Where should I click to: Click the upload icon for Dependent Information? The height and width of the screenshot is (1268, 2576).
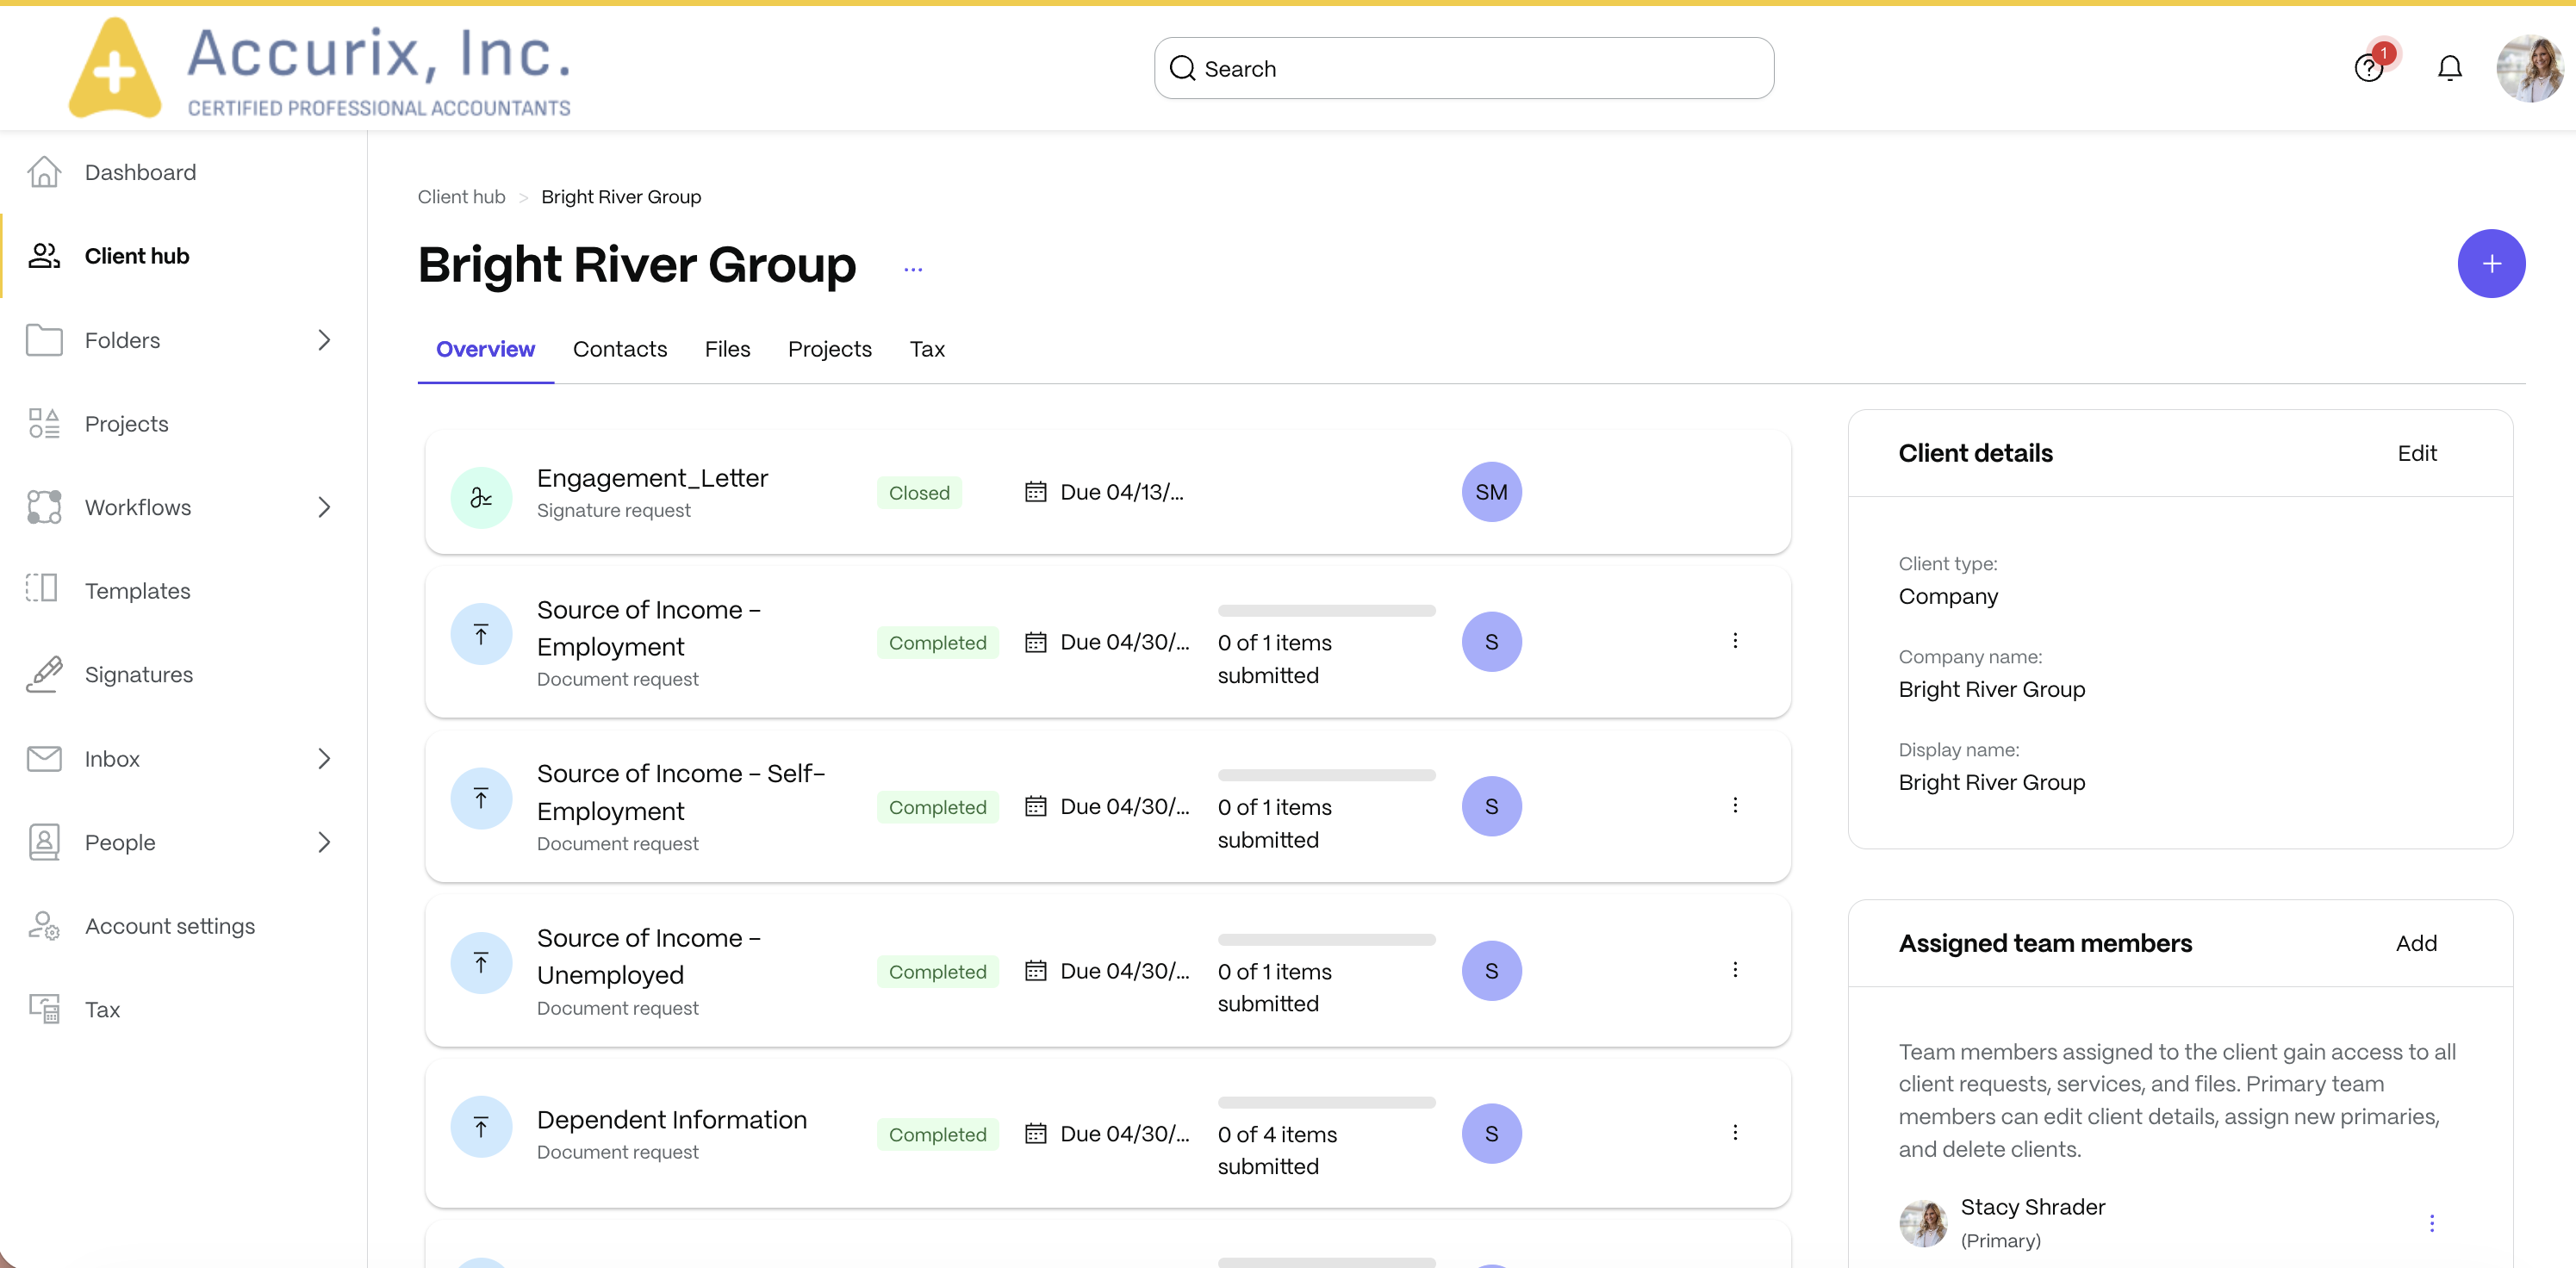[x=481, y=1127]
